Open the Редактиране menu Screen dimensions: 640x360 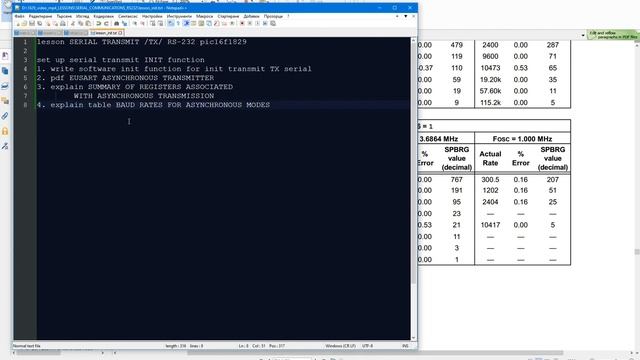pos(40,16)
